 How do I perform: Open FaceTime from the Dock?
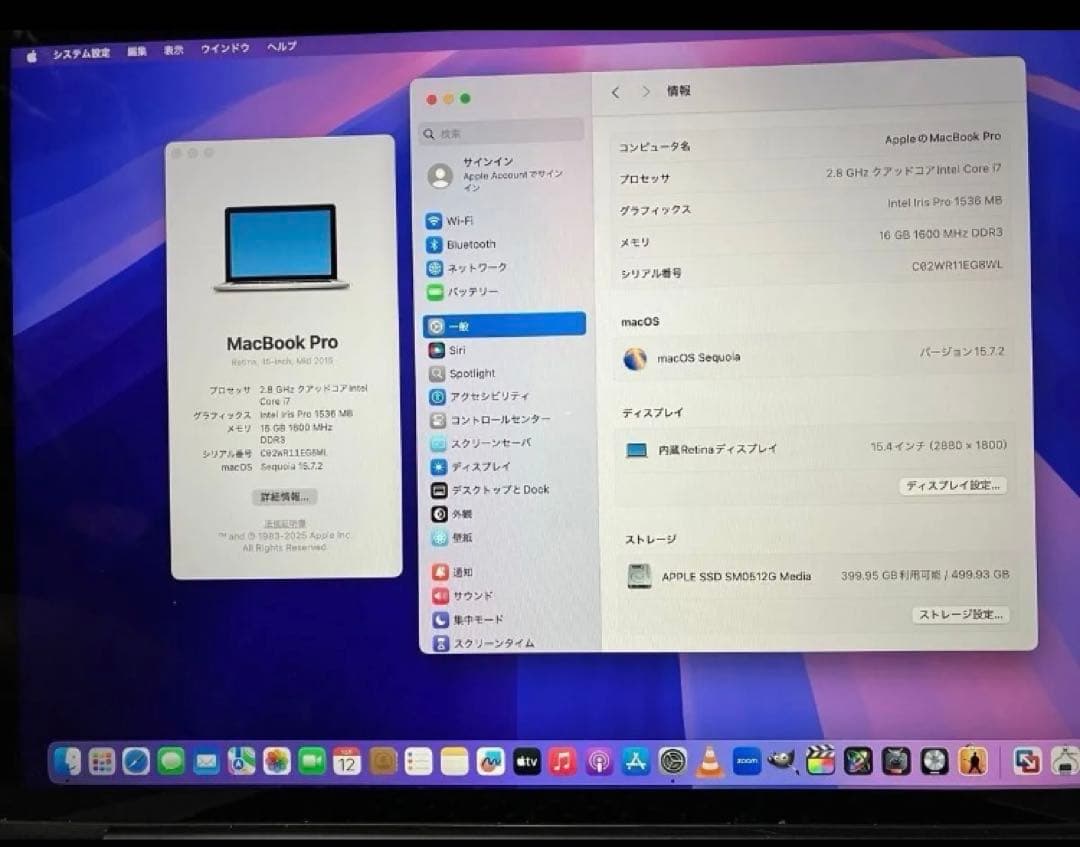click(x=311, y=762)
